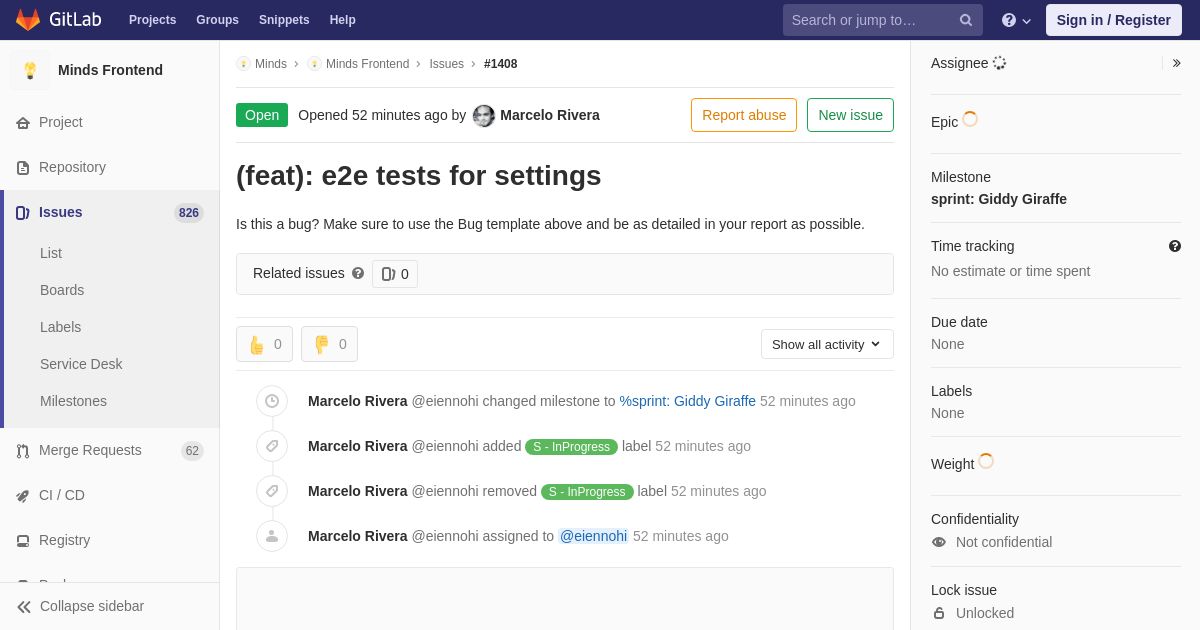Image resolution: width=1200 pixels, height=630 pixels.
Task: Expand the Help dropdown in navbar
Action: click(x=1016, y=20)
